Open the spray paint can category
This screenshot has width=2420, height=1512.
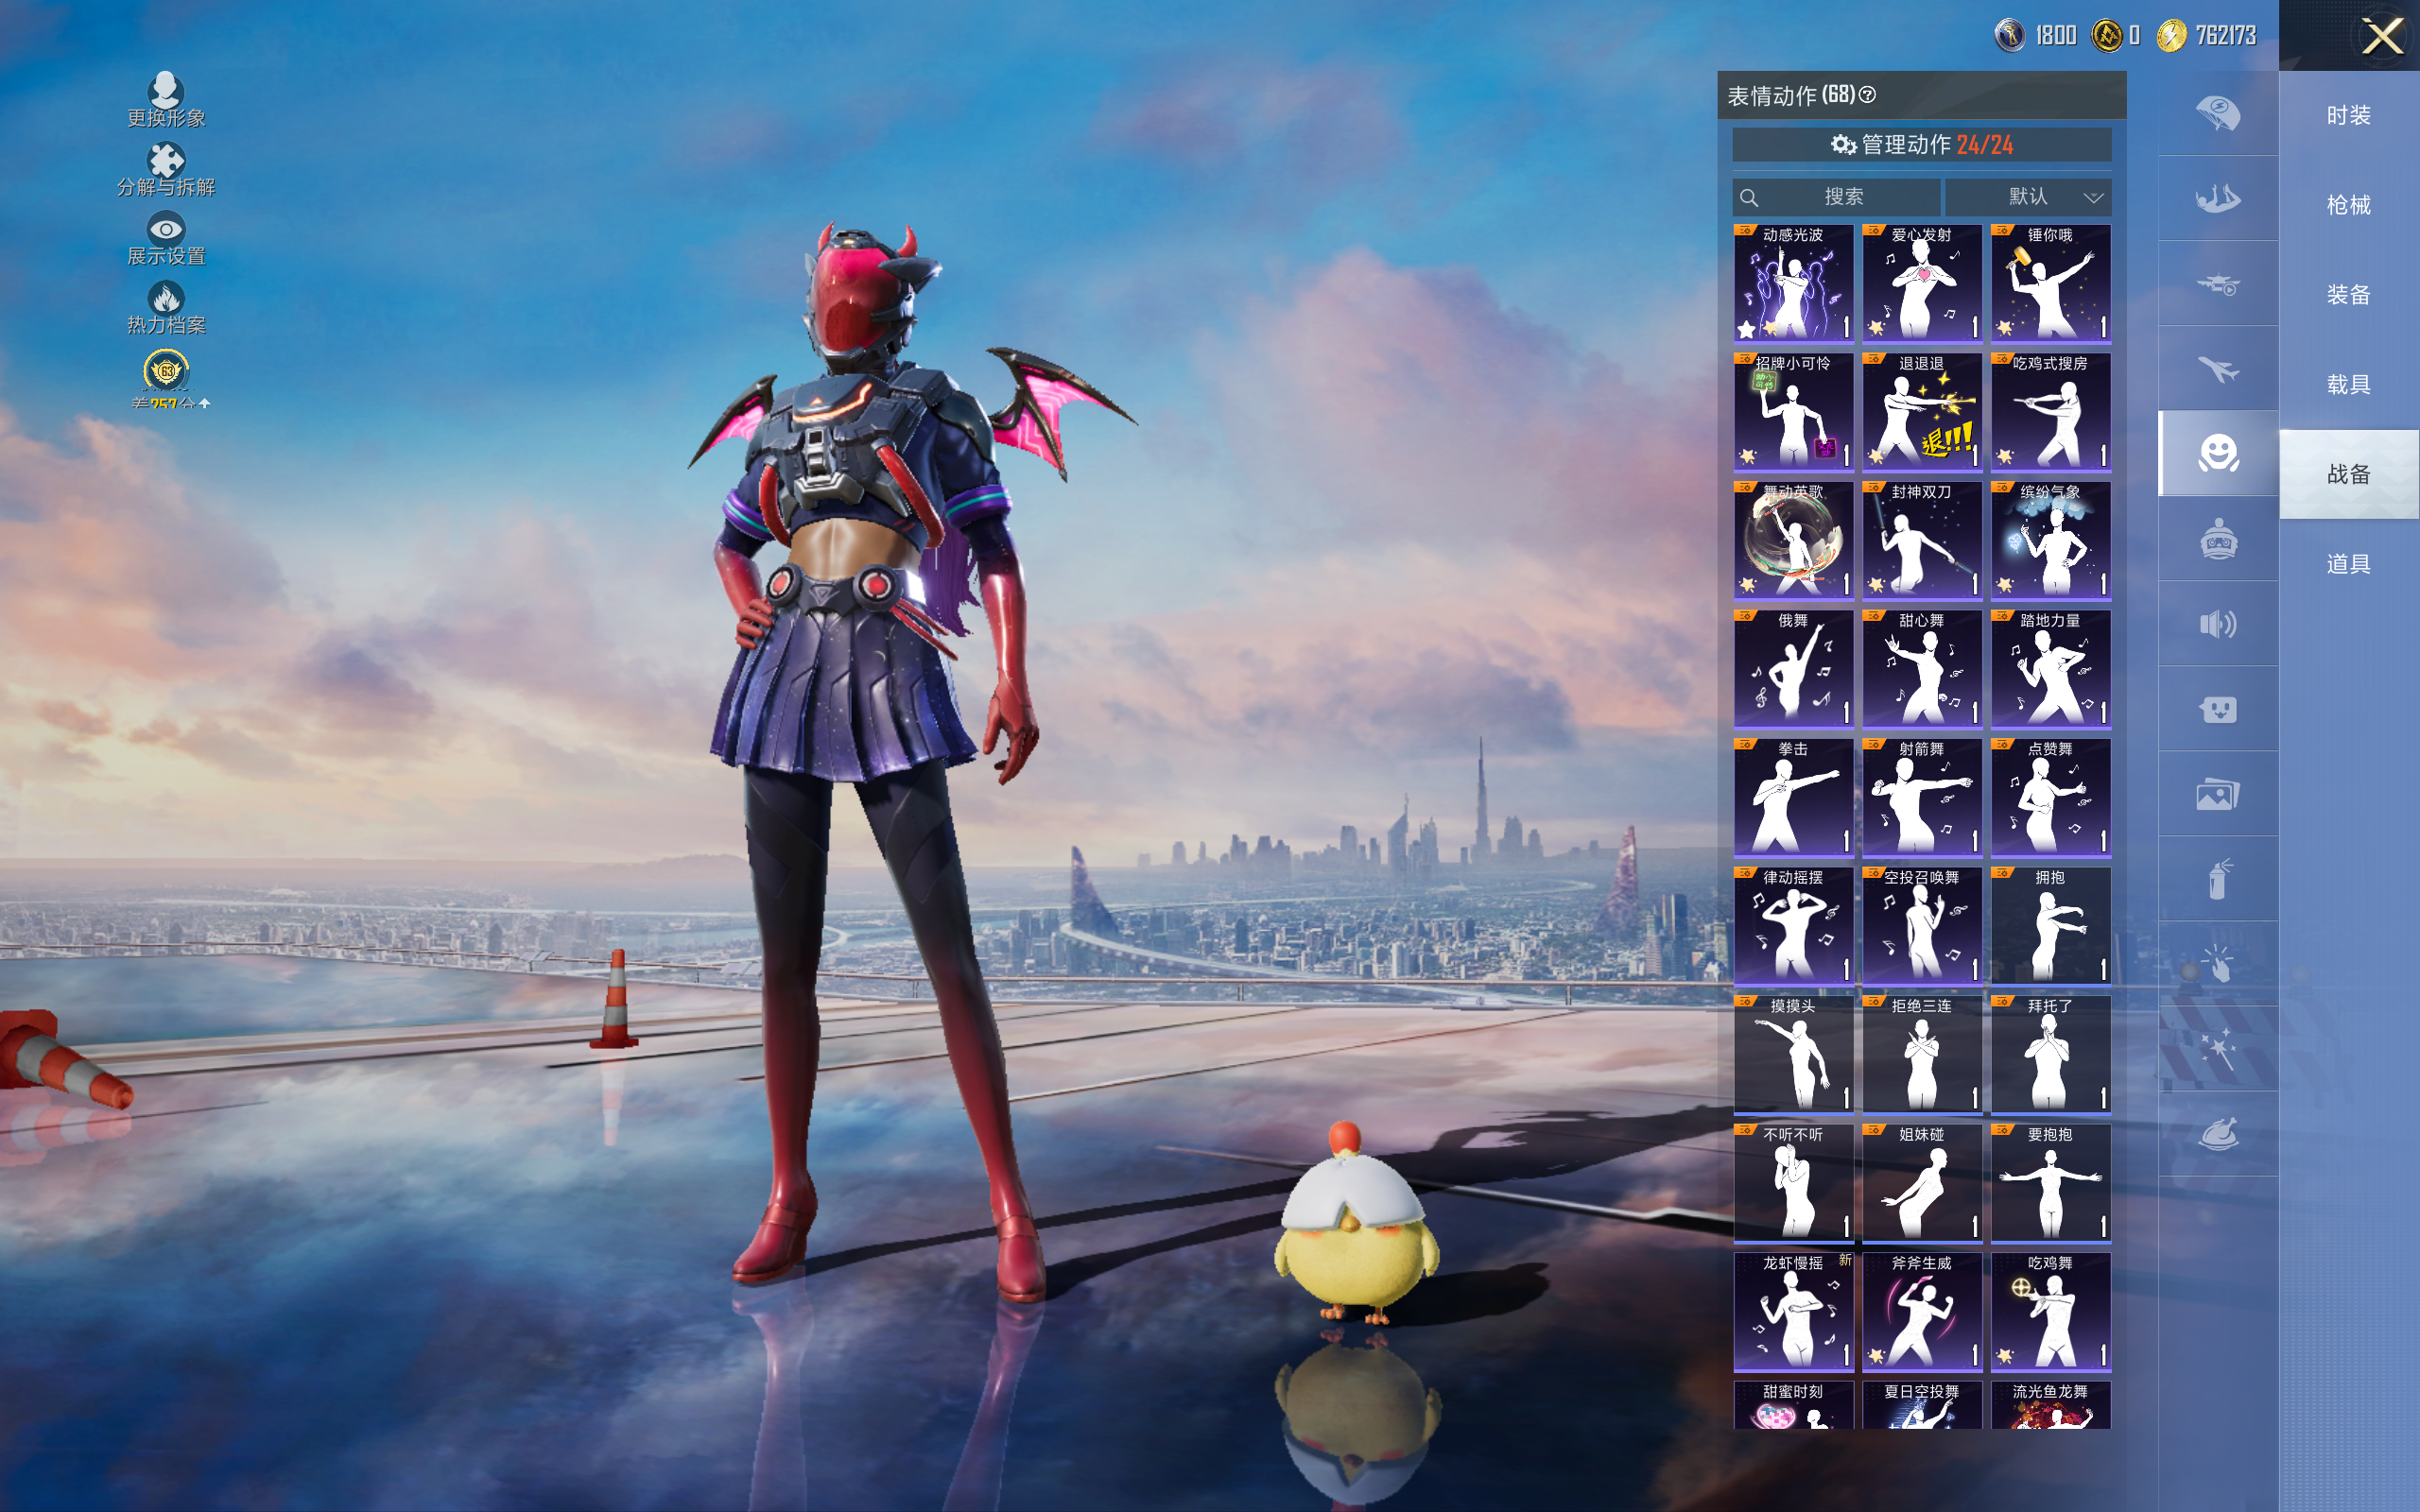click(2217, 879)
